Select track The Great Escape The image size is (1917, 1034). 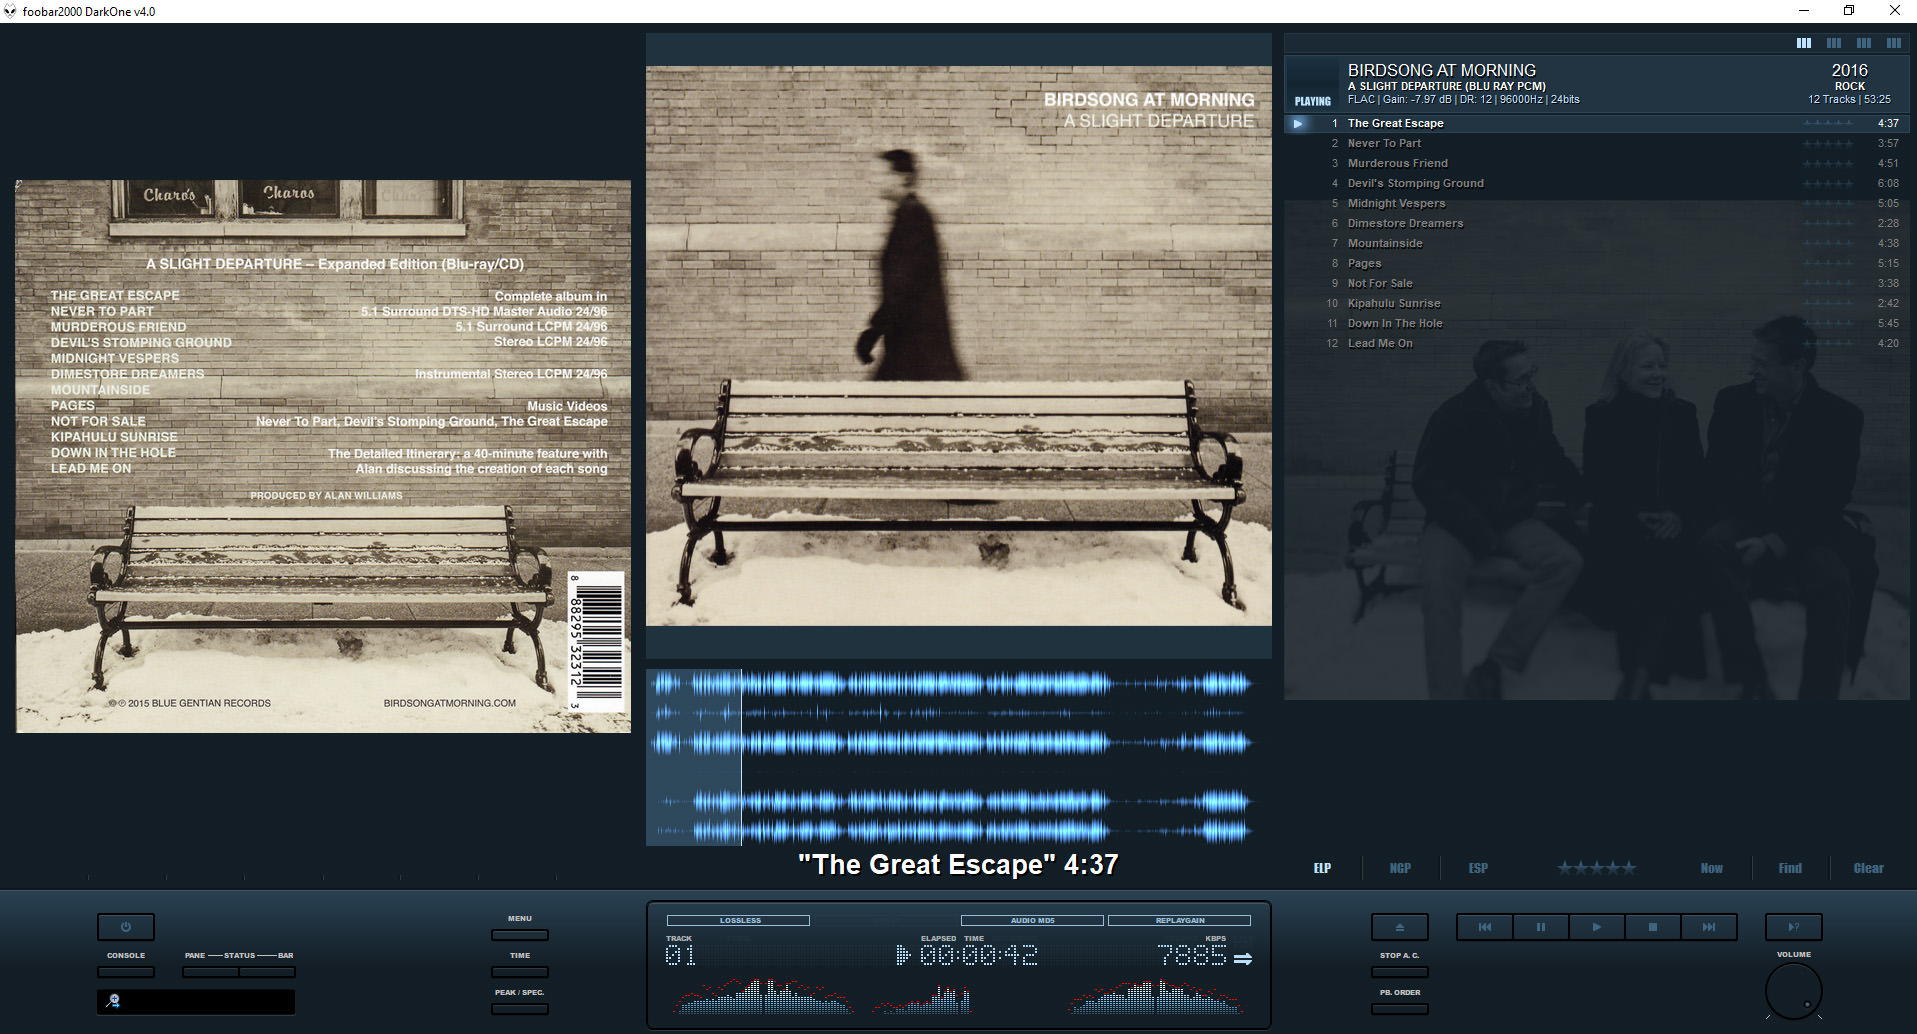point(1596,123)
